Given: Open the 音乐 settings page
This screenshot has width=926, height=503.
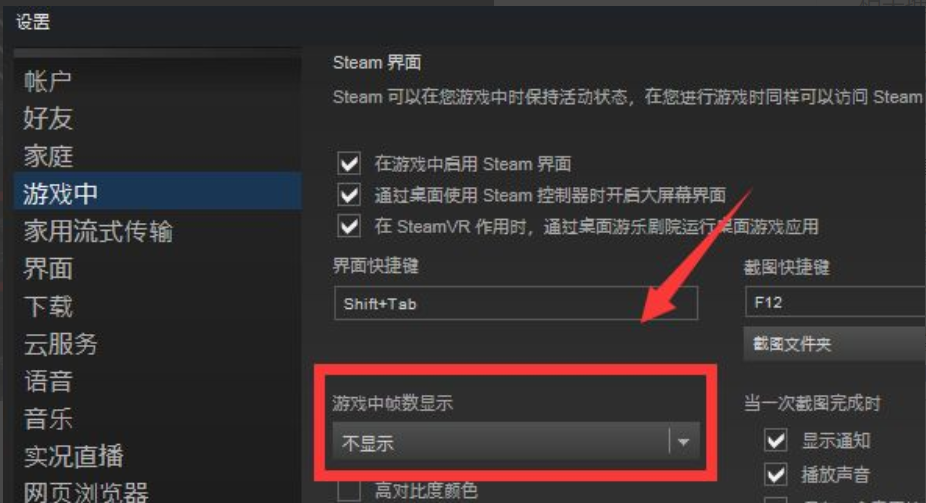Looking at the screenshot, I should coord(48,419).
